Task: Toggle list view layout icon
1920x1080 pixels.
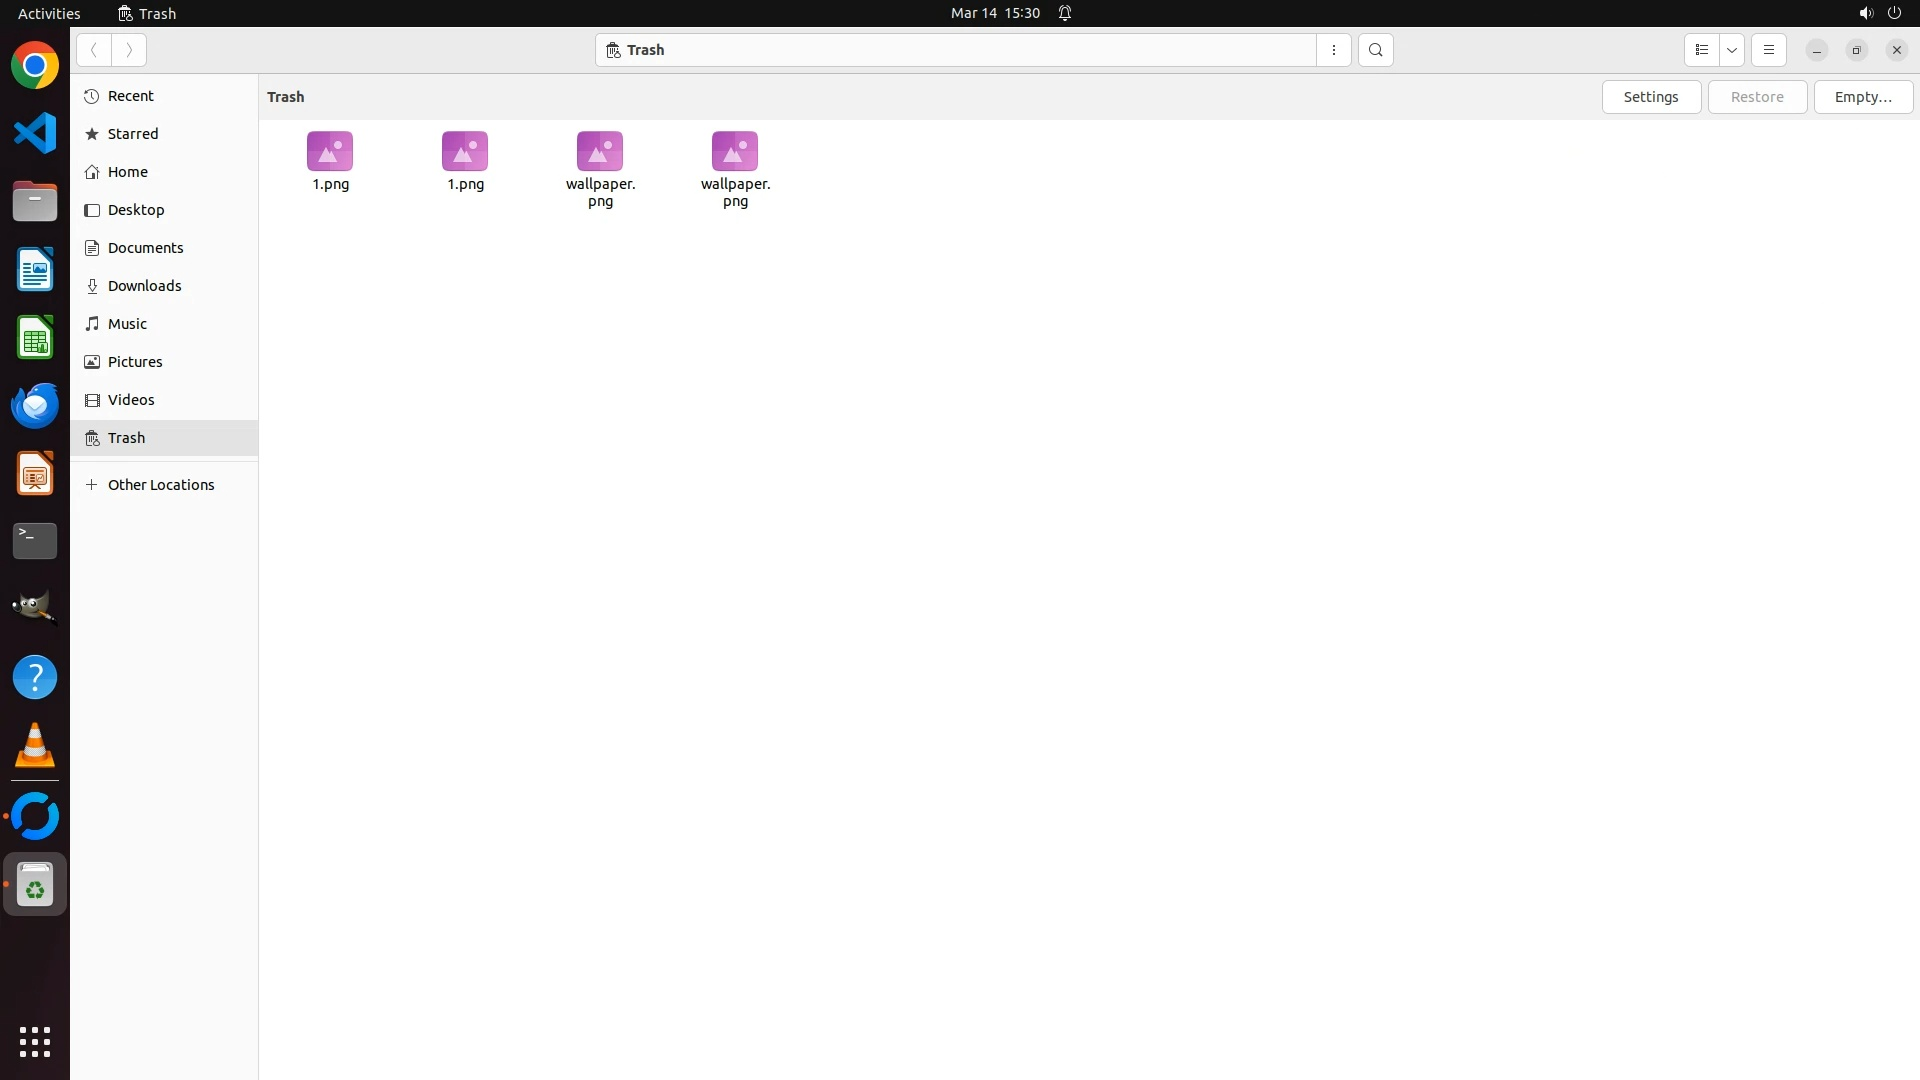Action: point(1701,50)
